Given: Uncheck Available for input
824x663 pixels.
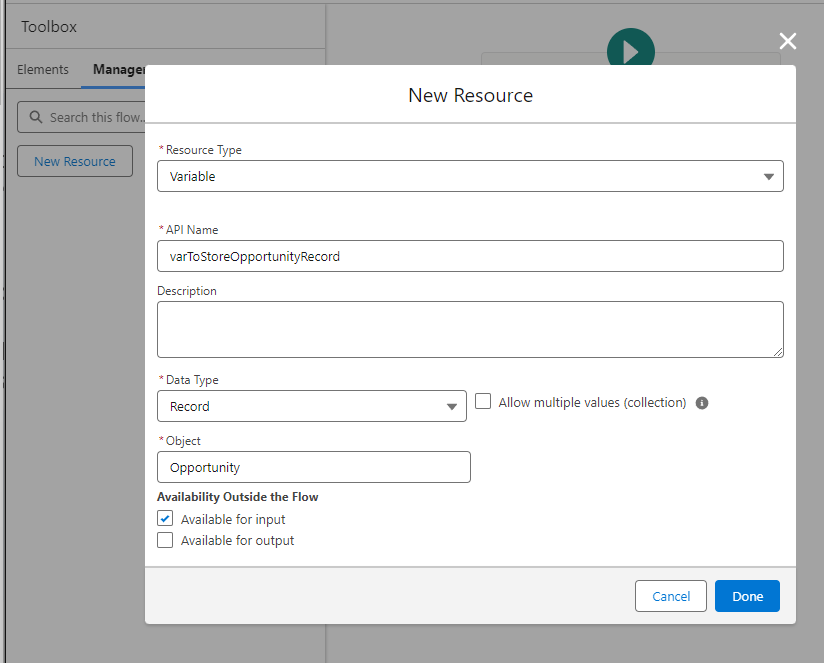Looking at the screenshot, I should 165,519.
